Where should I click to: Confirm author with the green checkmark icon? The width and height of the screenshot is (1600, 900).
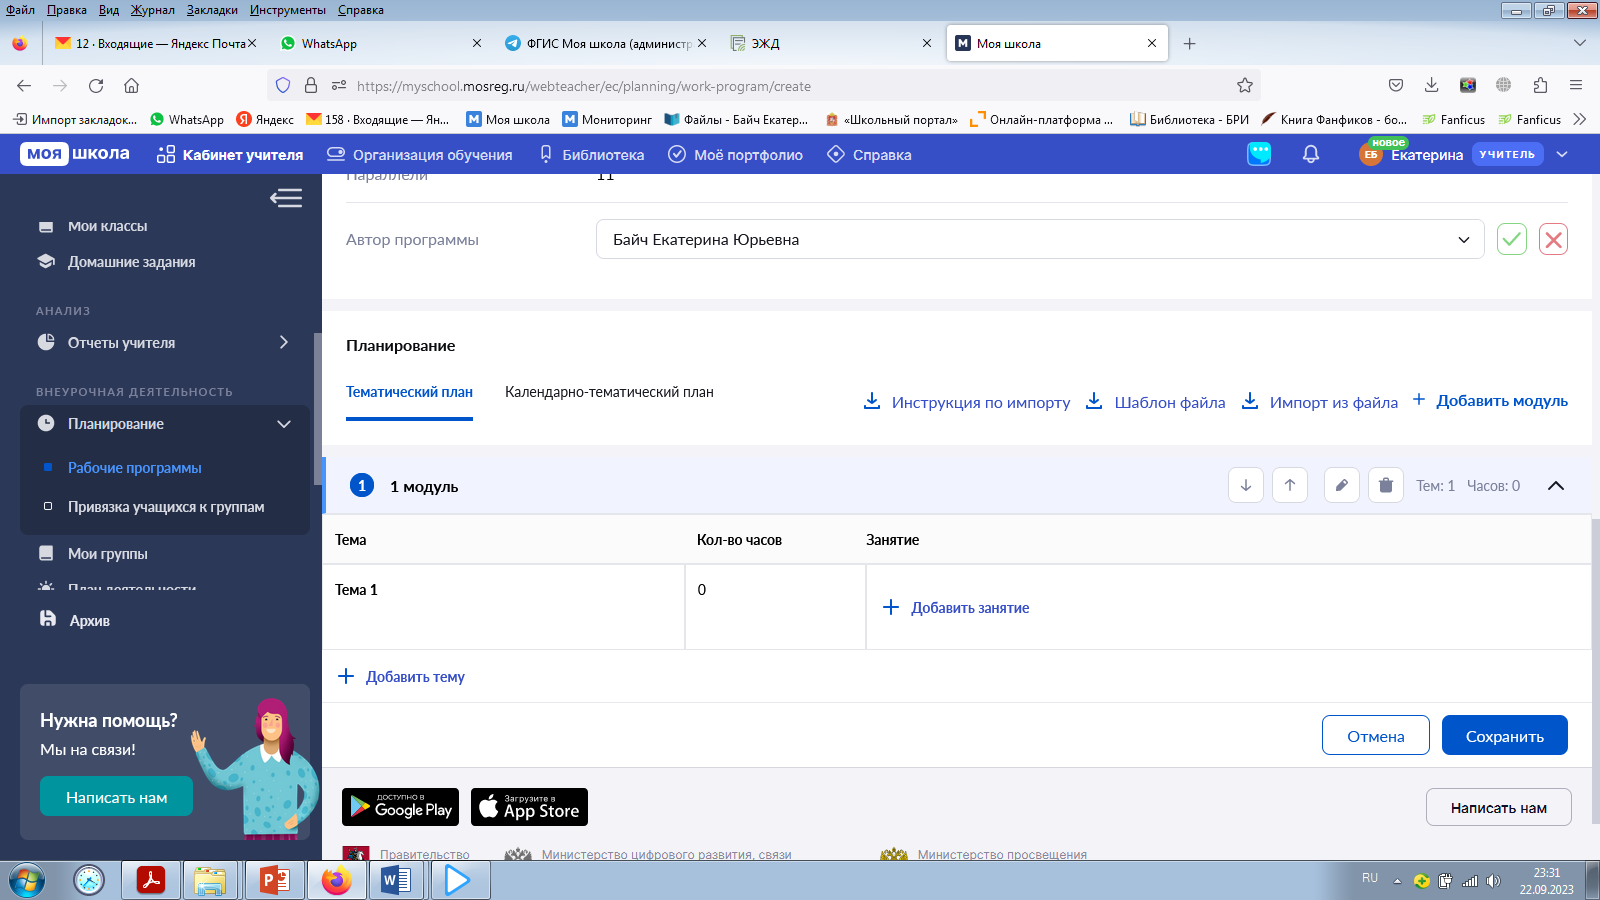[x=1512, y=239]
